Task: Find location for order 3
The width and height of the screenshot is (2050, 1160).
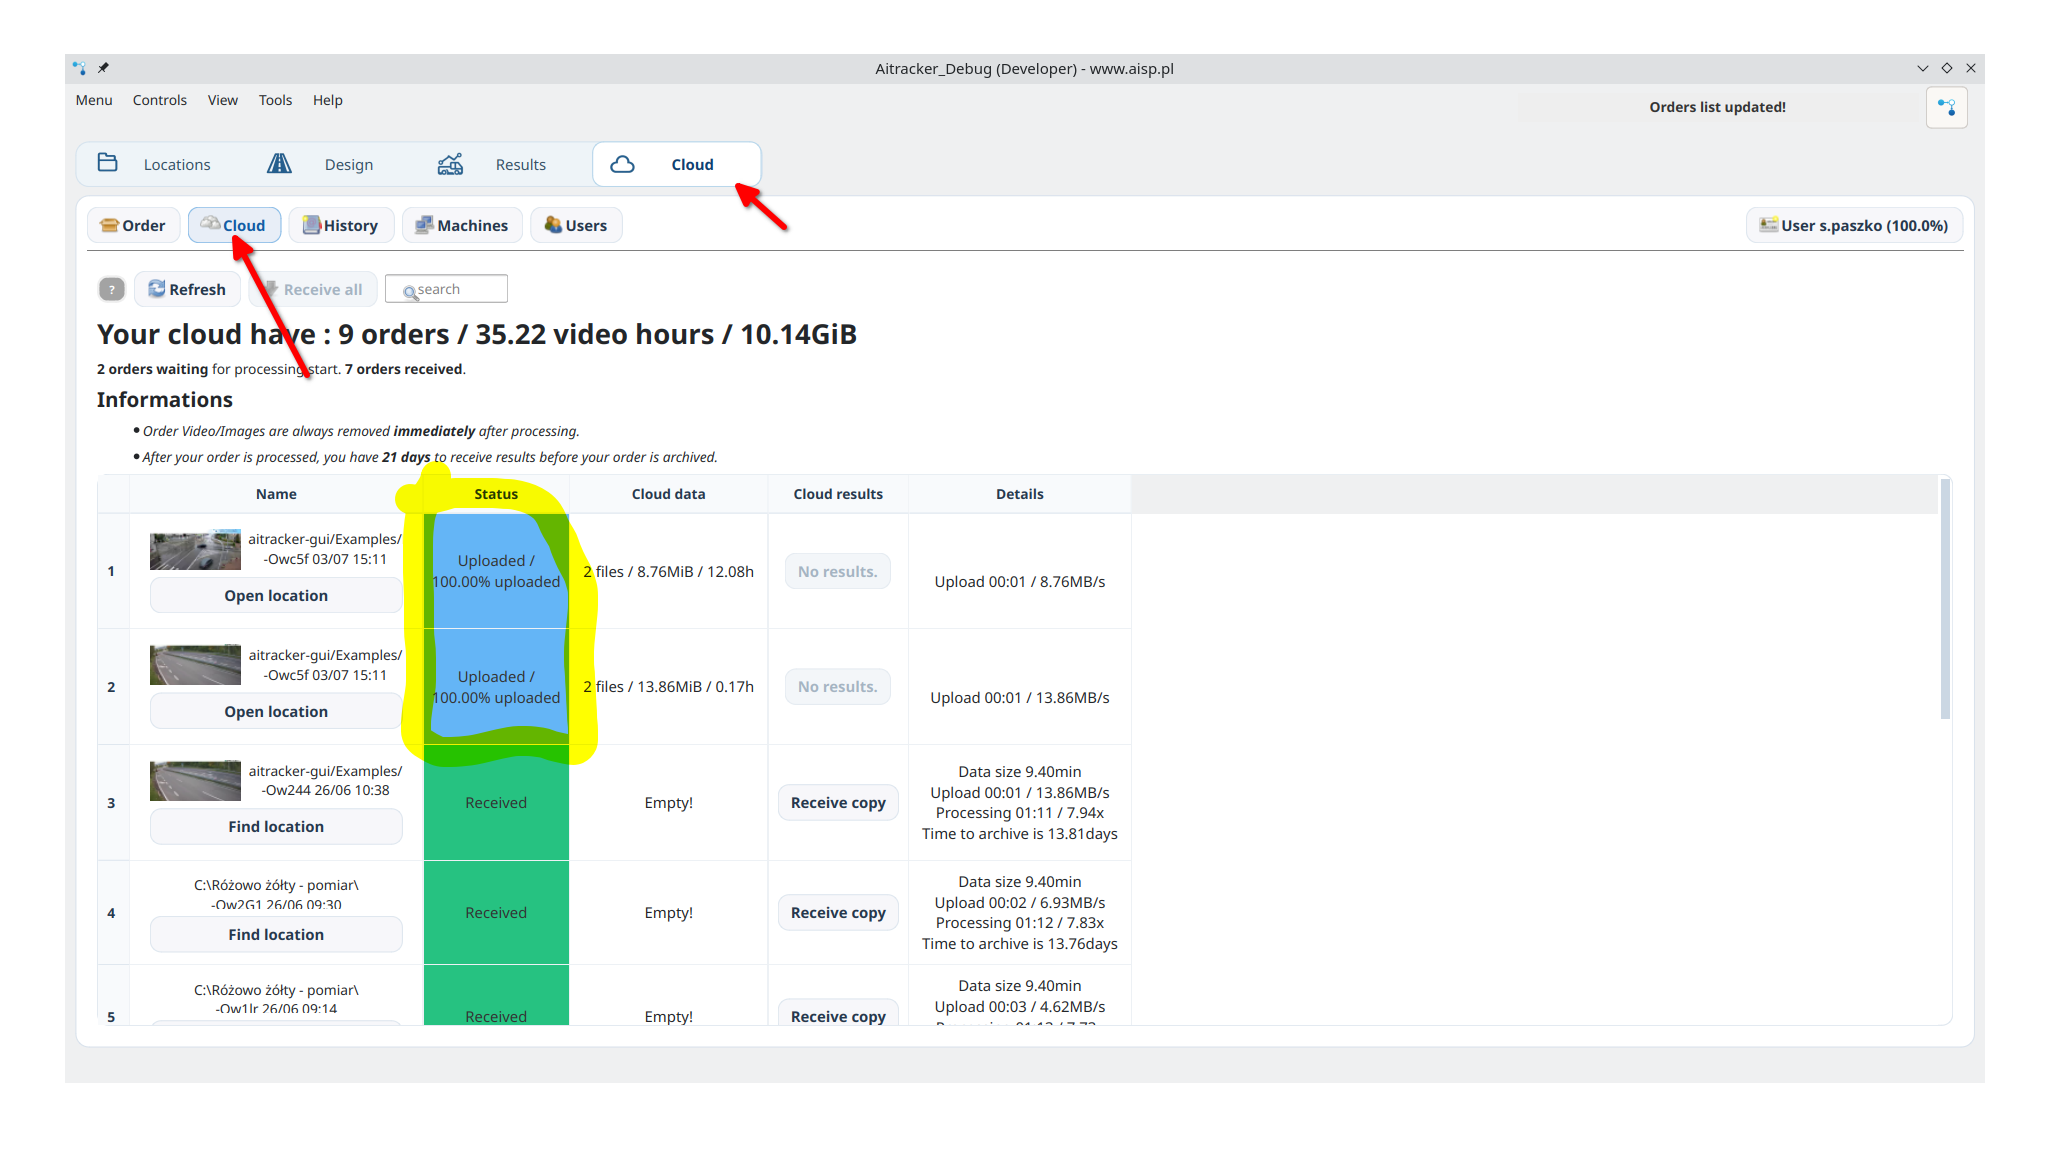Action: click(x=276, y=826)
